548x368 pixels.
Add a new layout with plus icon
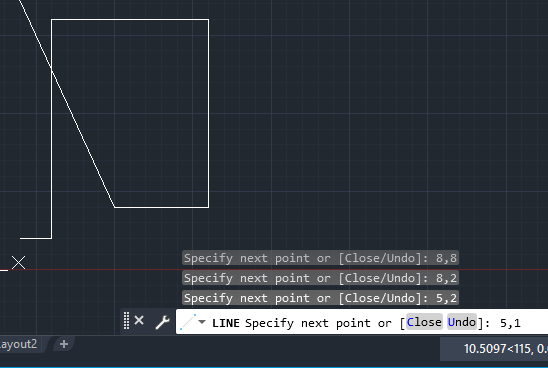point(64,344)
